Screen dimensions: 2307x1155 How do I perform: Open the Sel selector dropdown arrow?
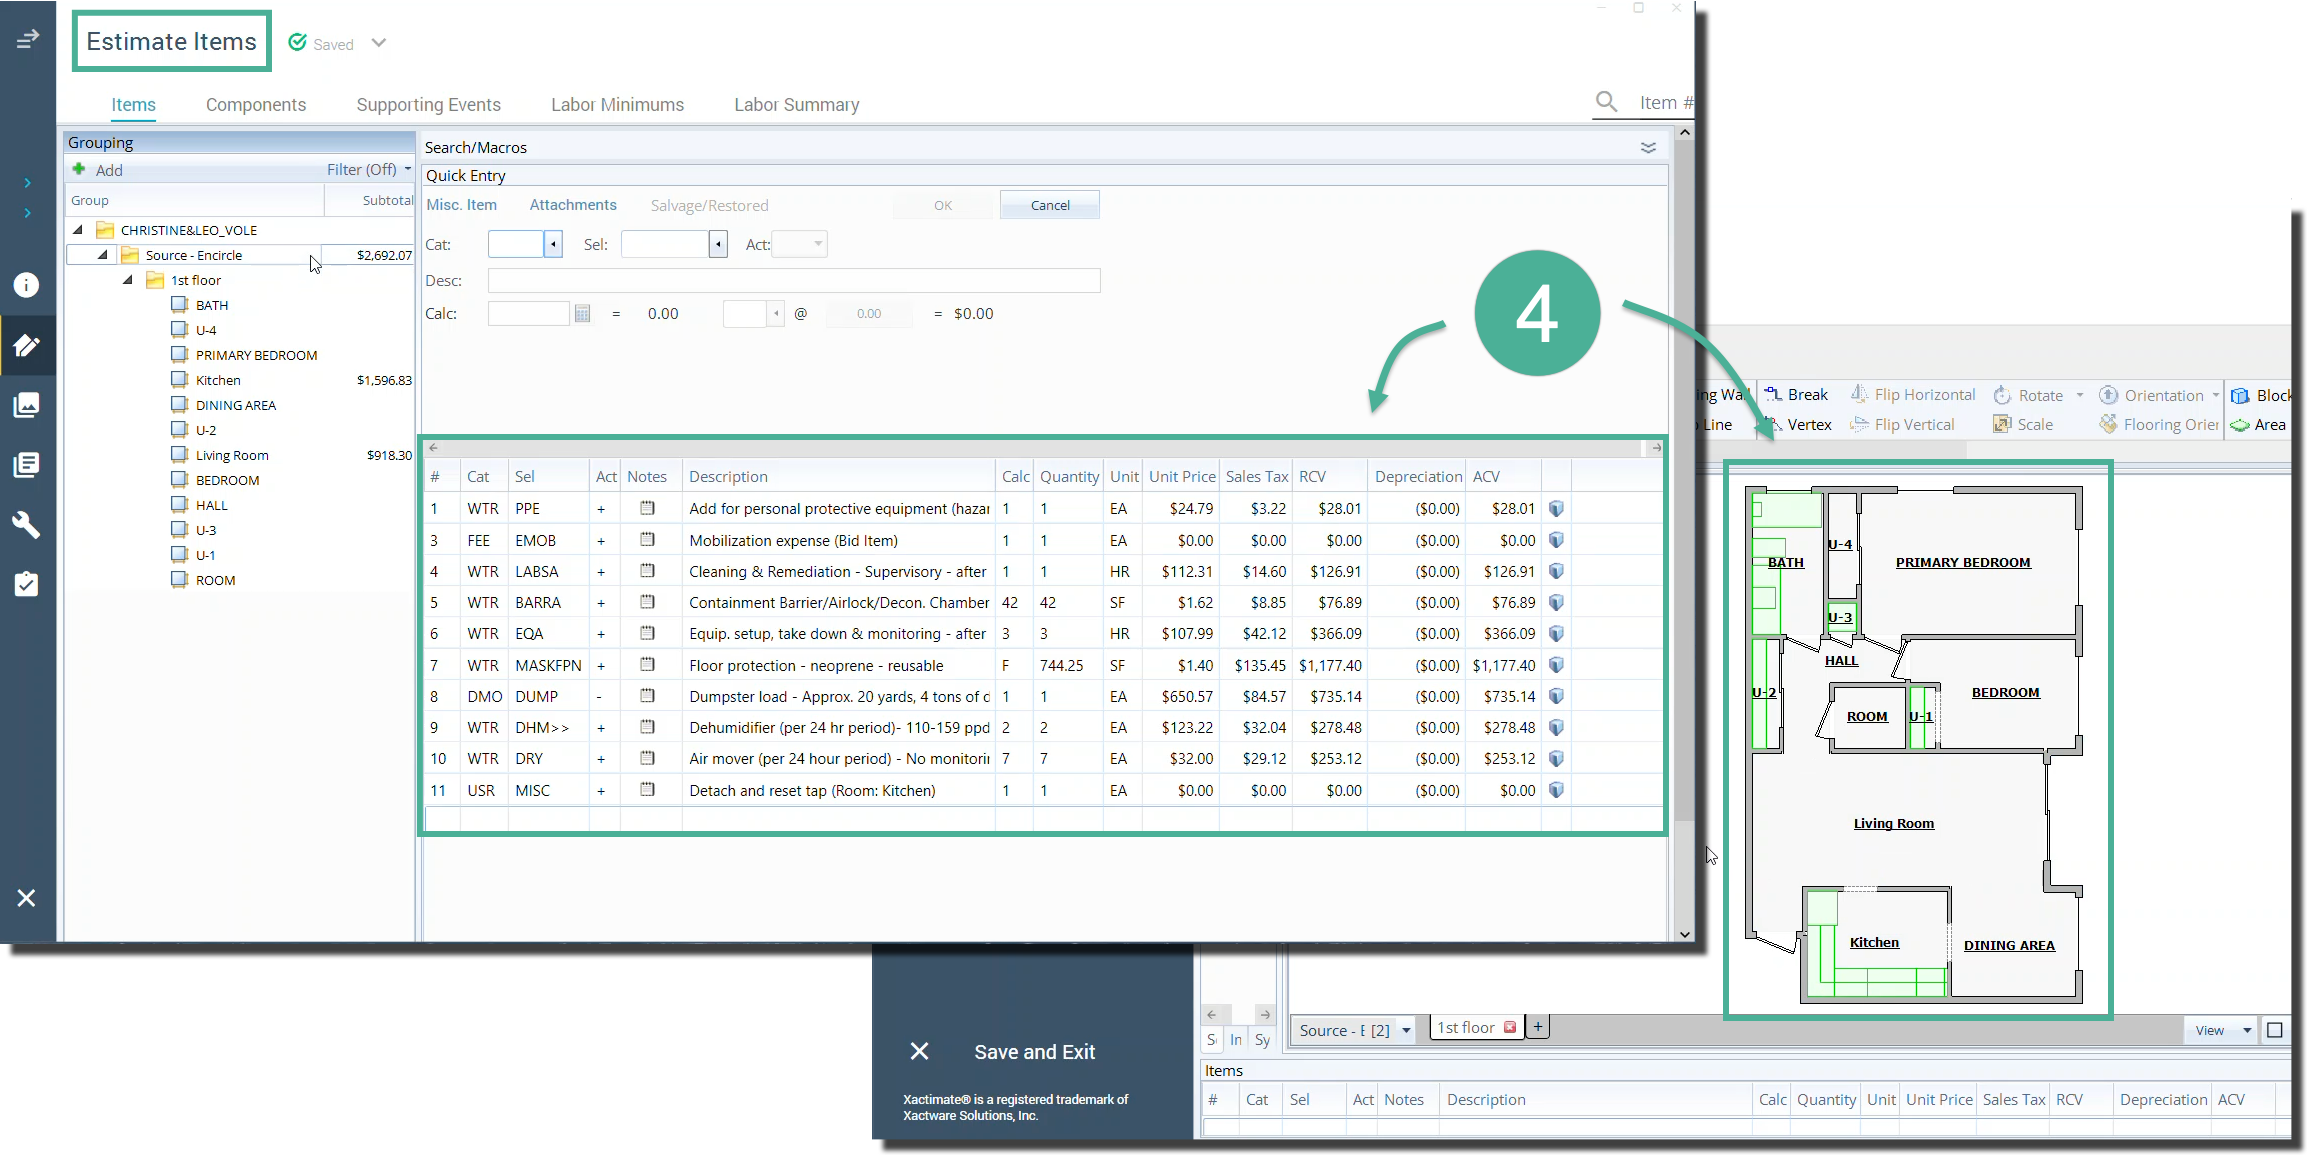point(718,244)
